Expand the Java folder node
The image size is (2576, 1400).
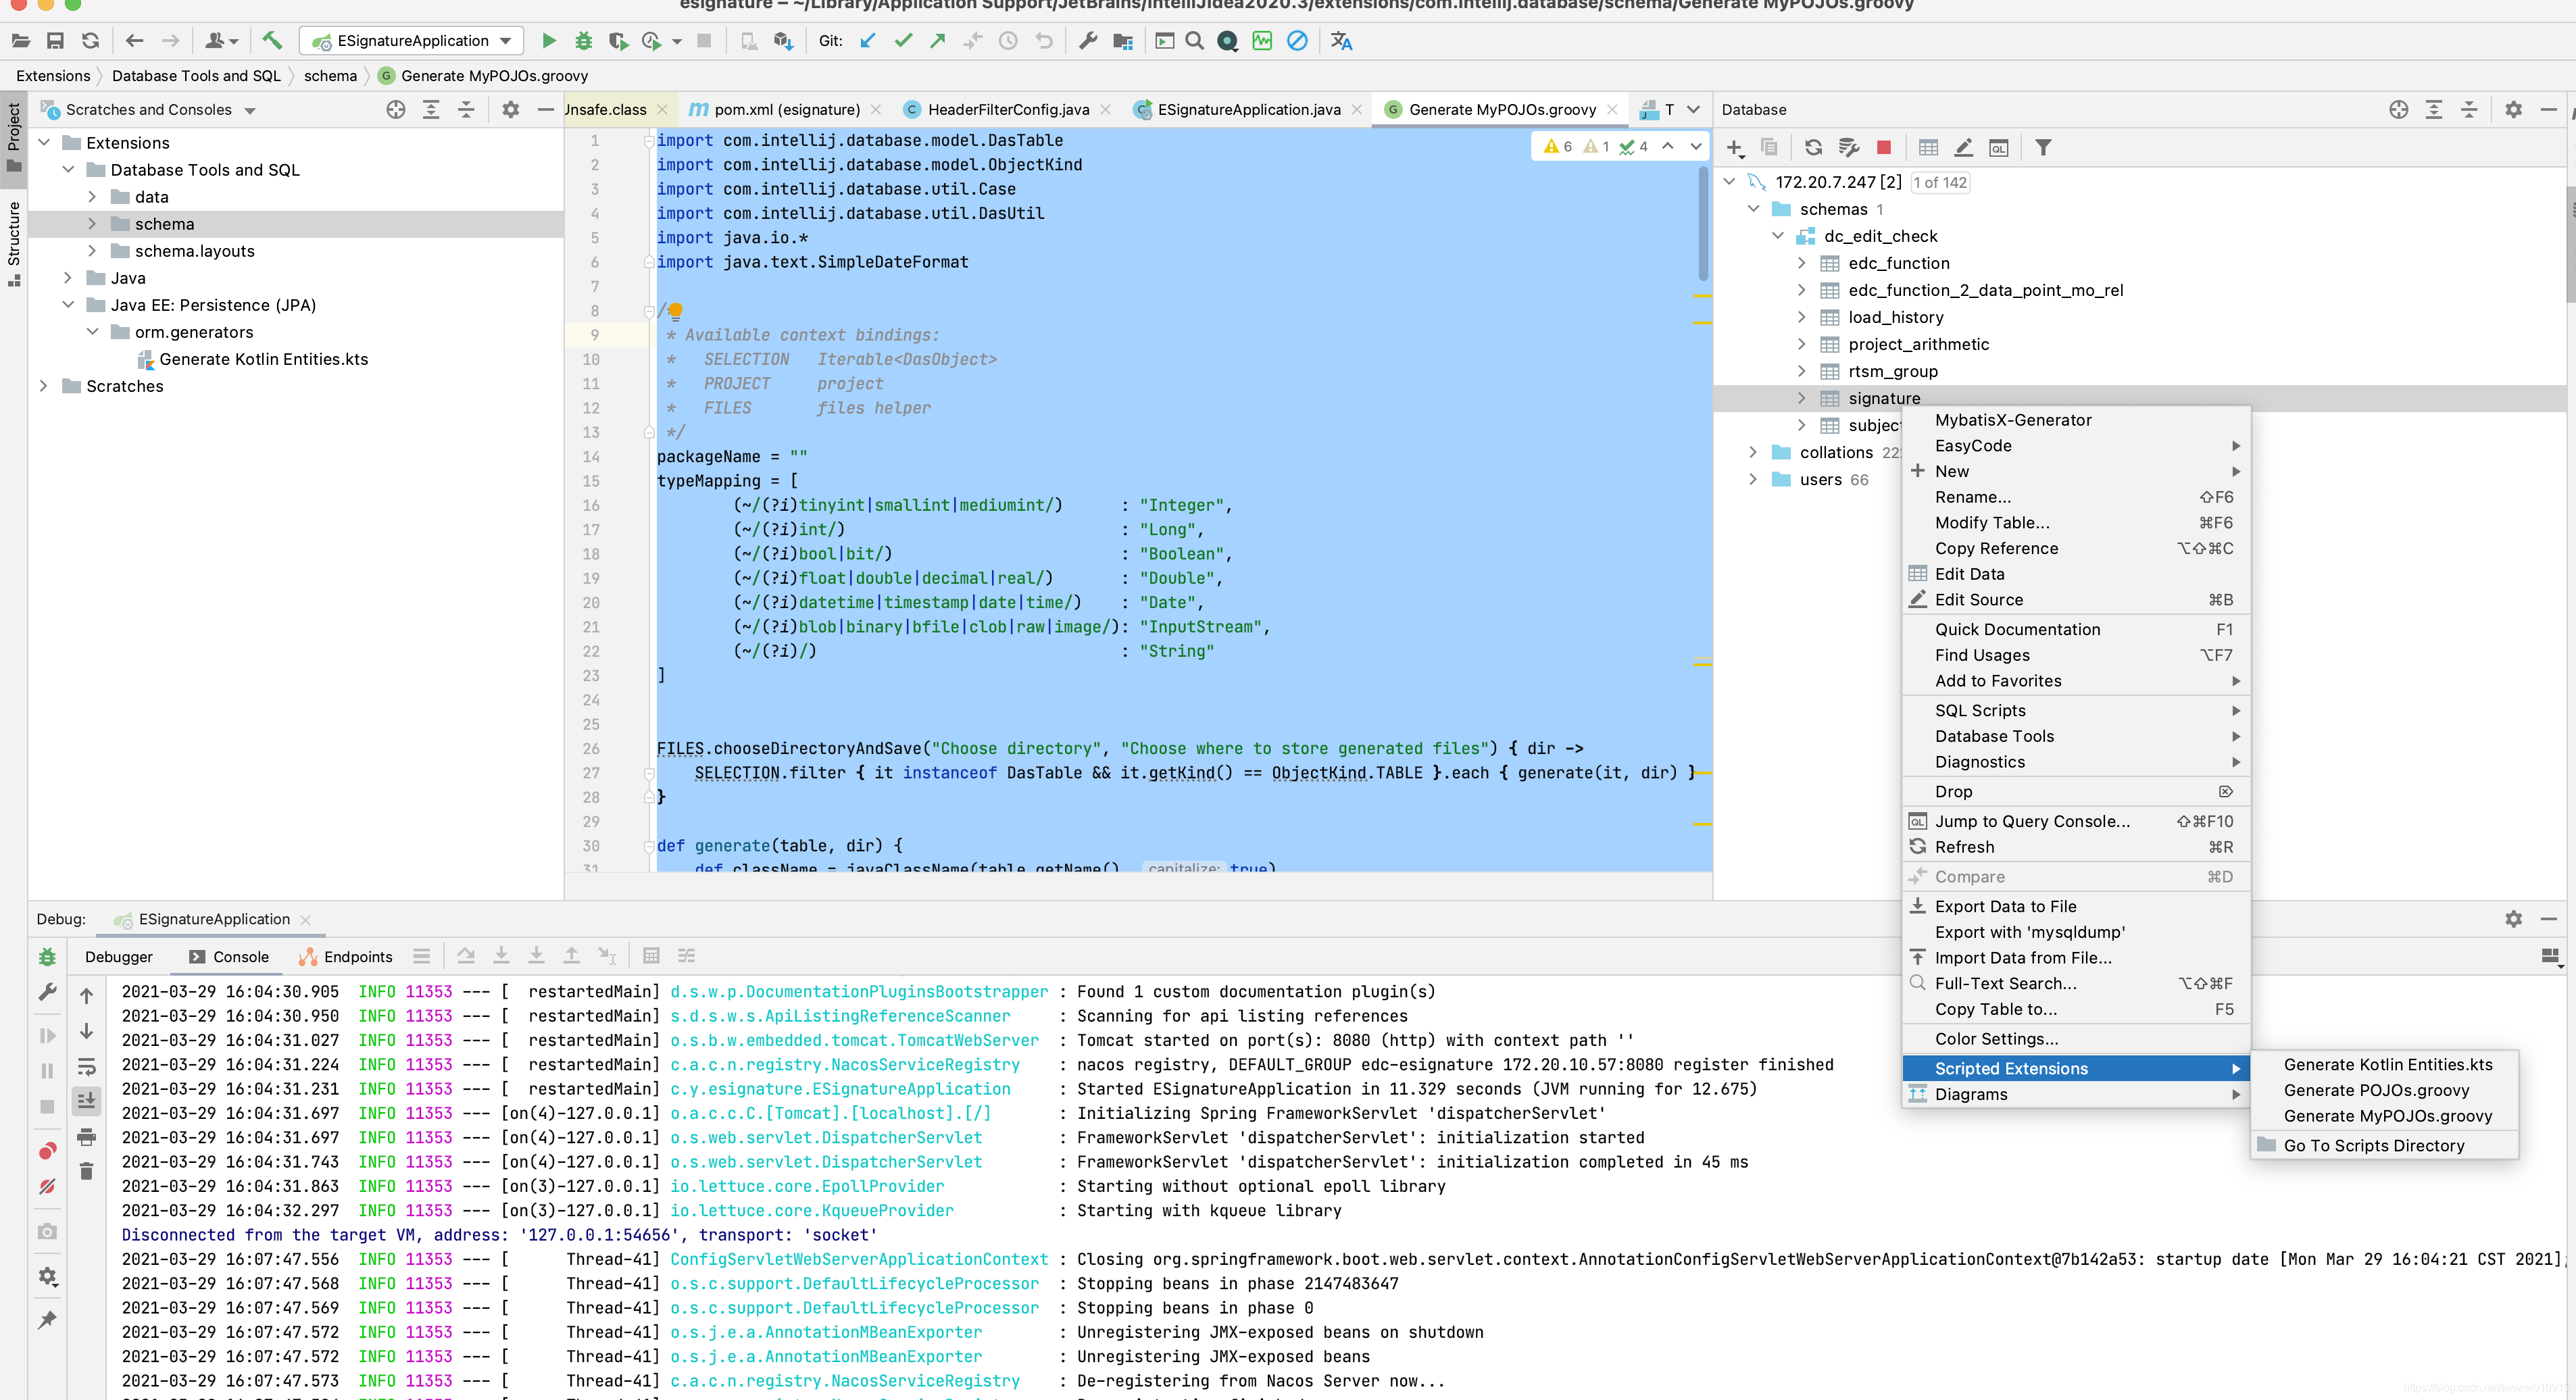[x=67, y=278]
